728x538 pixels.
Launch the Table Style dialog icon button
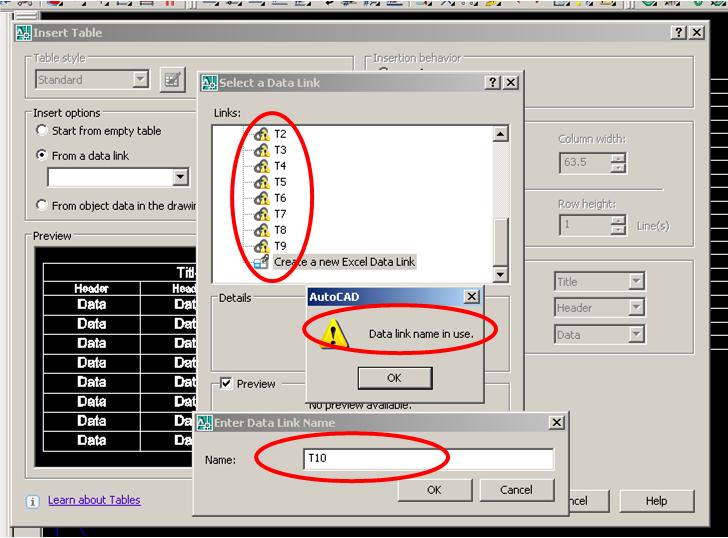point(172,80)
